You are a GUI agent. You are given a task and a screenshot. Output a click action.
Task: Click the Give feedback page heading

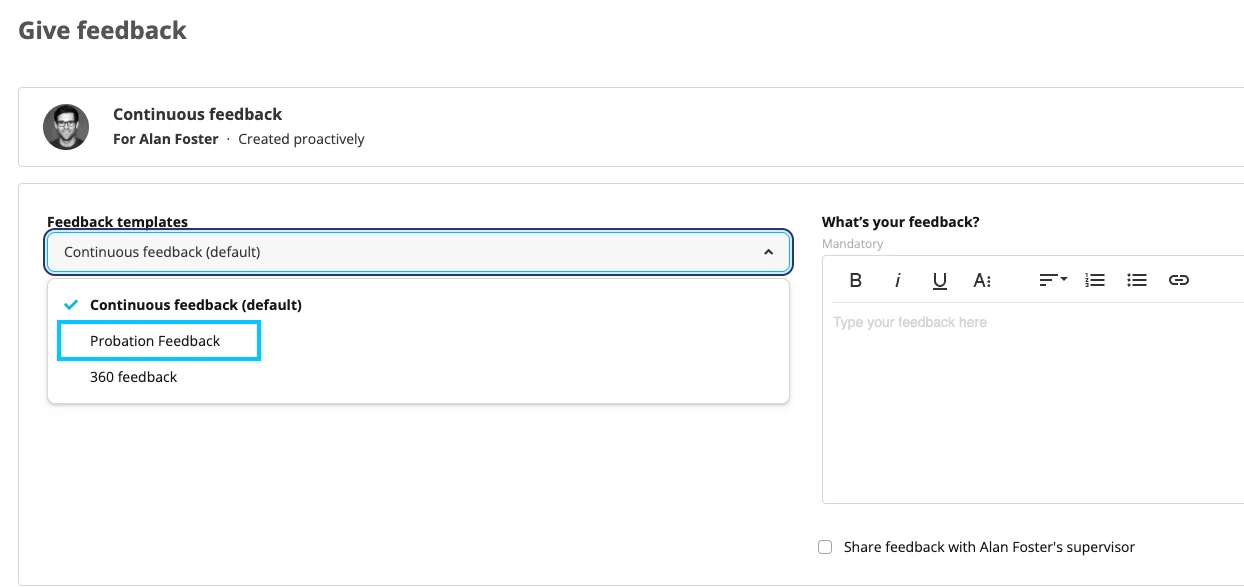(103, 30)
